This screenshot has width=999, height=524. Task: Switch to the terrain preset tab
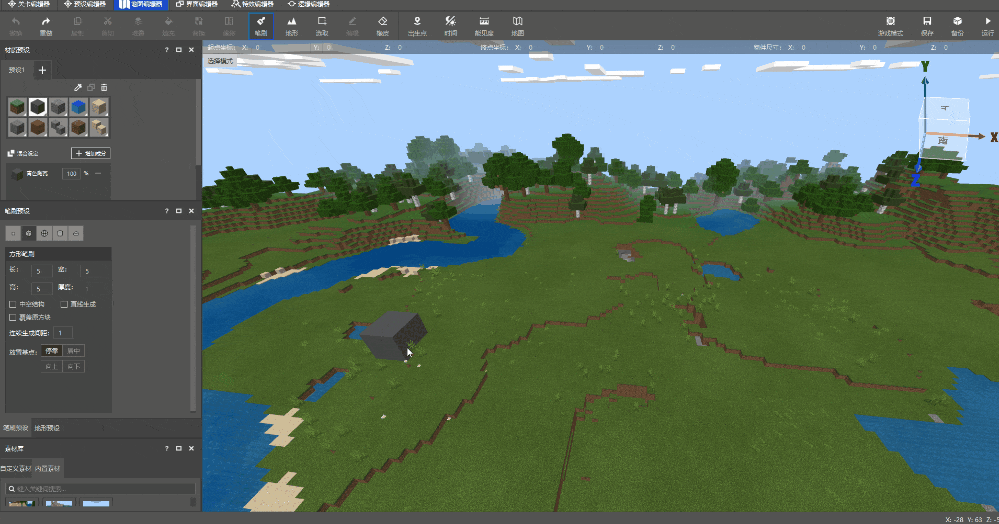47,428
